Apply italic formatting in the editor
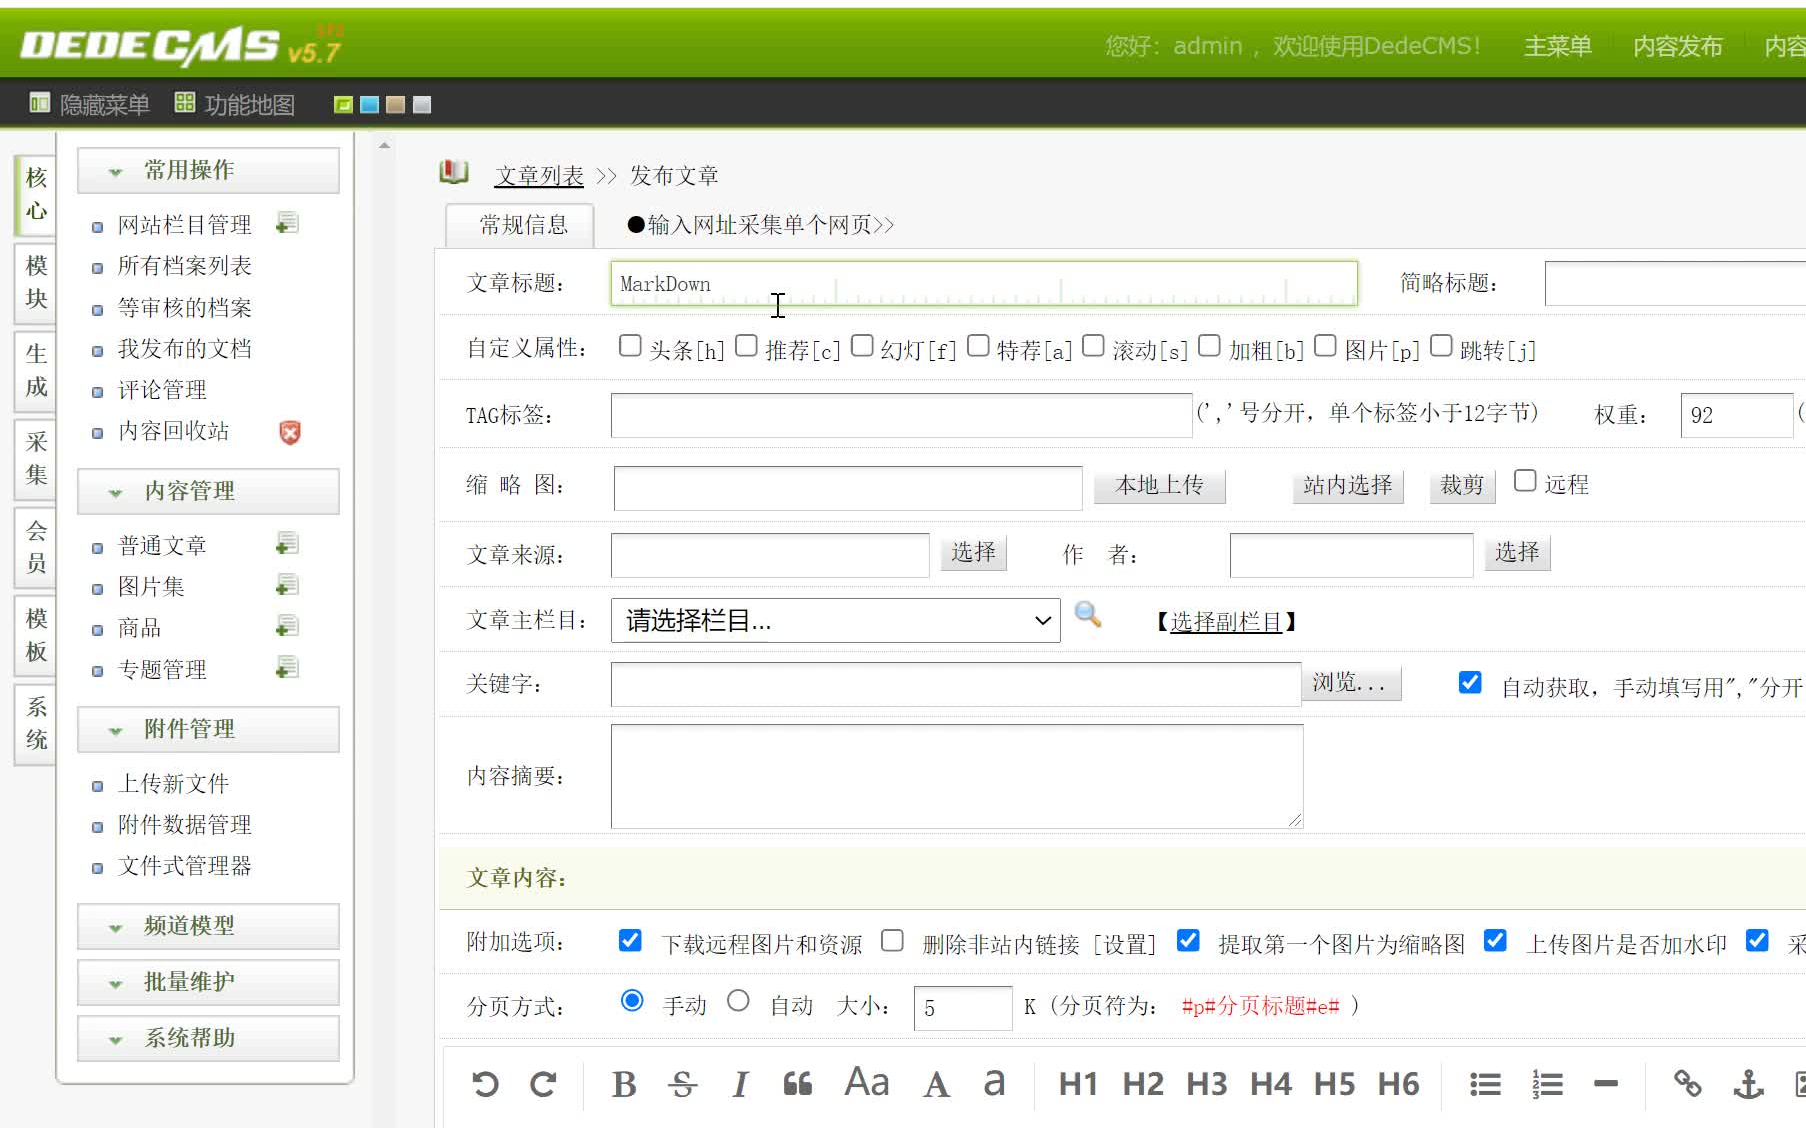 coord(740,1084)
